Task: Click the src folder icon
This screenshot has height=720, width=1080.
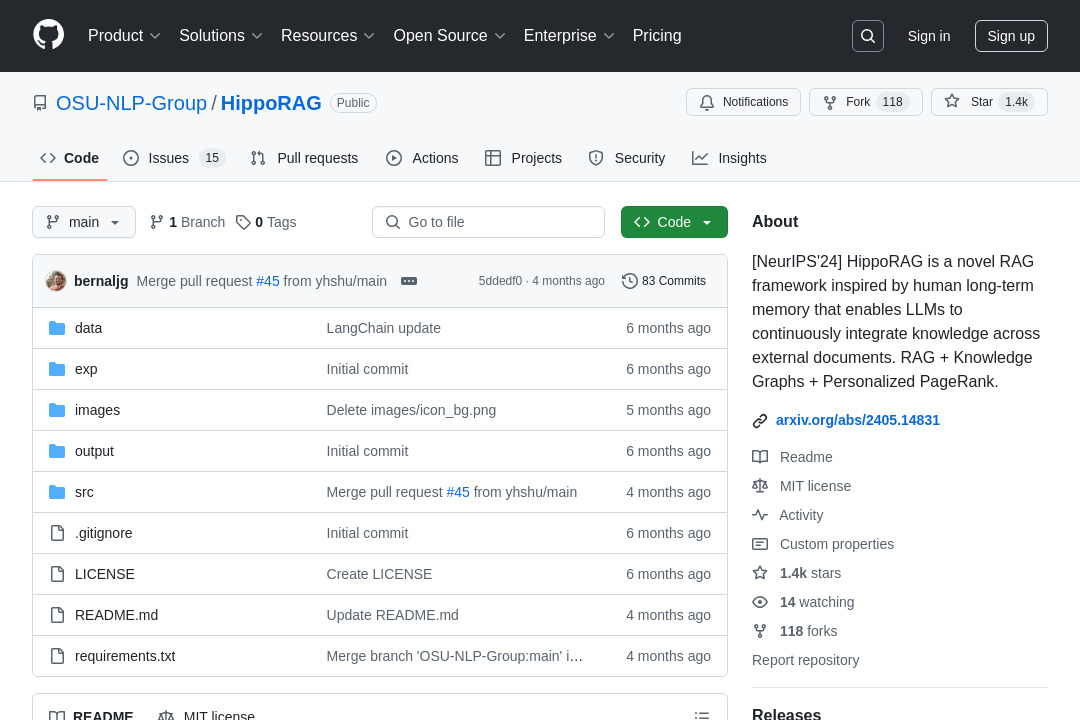Action: click(57, 492)
